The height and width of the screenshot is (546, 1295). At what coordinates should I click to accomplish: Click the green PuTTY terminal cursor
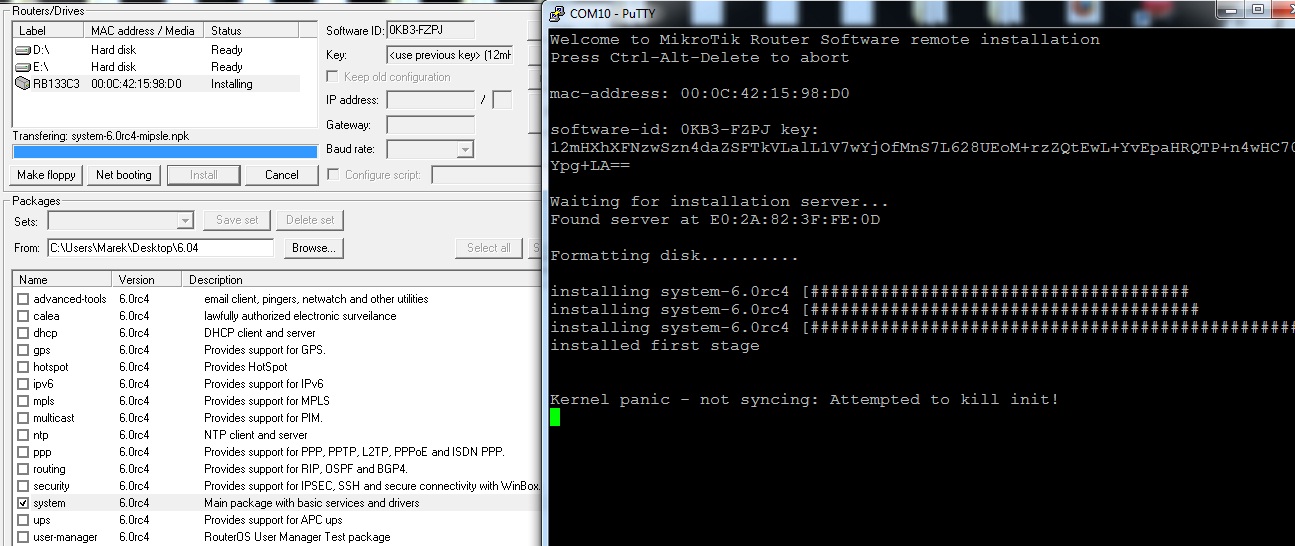click(x=555, y=417)
